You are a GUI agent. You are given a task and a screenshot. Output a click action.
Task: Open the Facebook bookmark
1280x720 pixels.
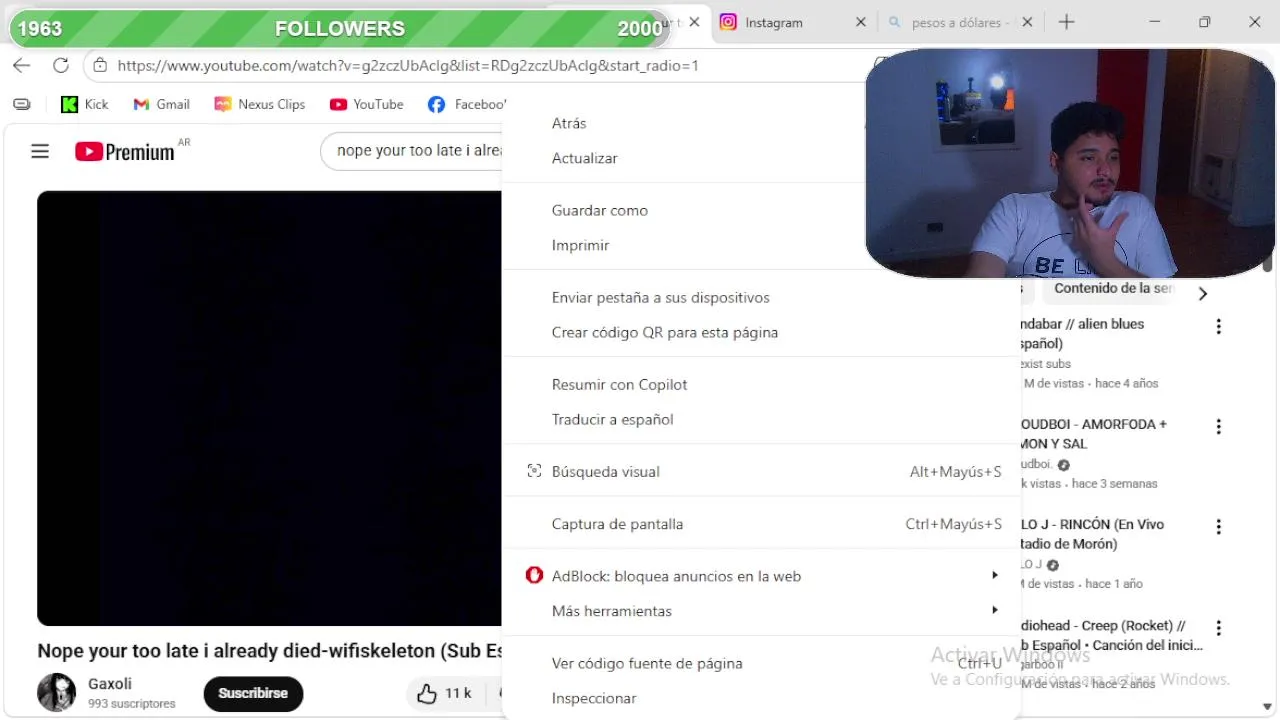(x=467, y=104)
